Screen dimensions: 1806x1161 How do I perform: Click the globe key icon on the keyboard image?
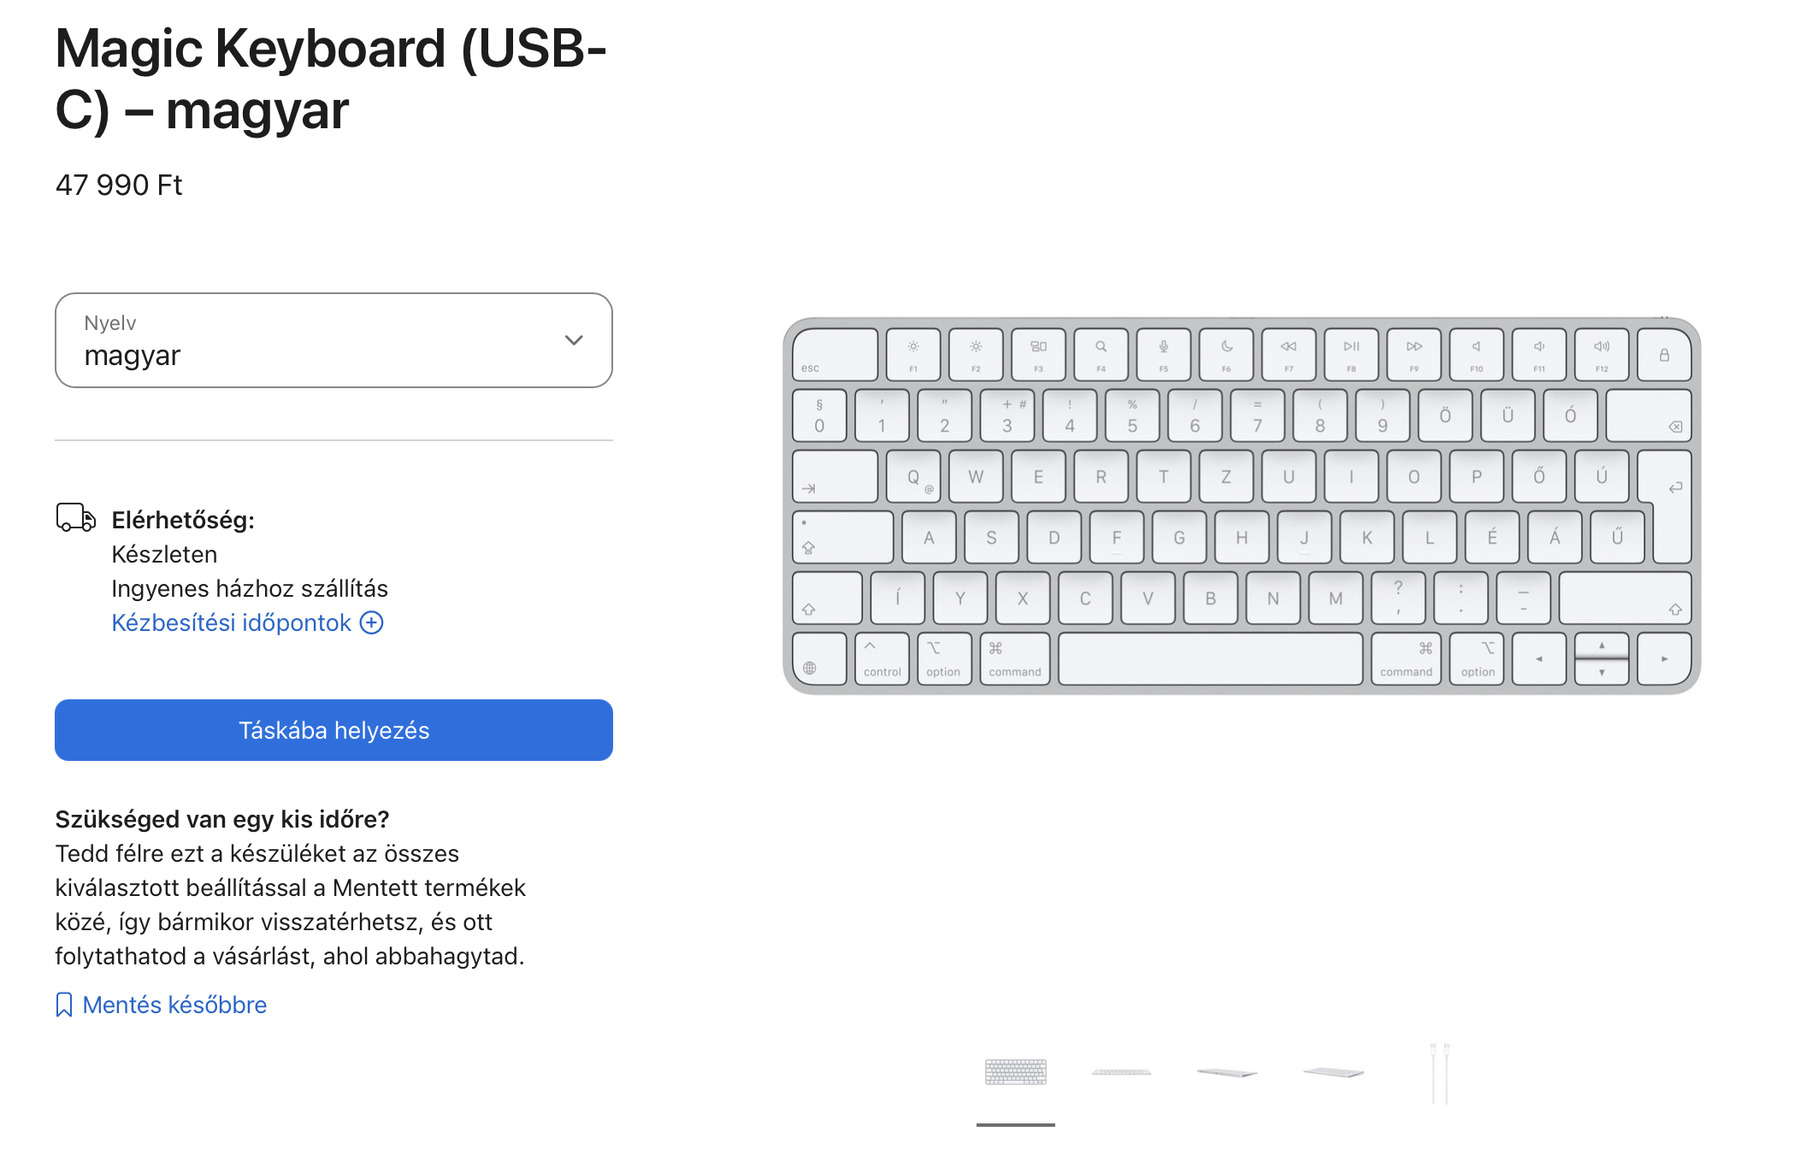coord(810,667)
